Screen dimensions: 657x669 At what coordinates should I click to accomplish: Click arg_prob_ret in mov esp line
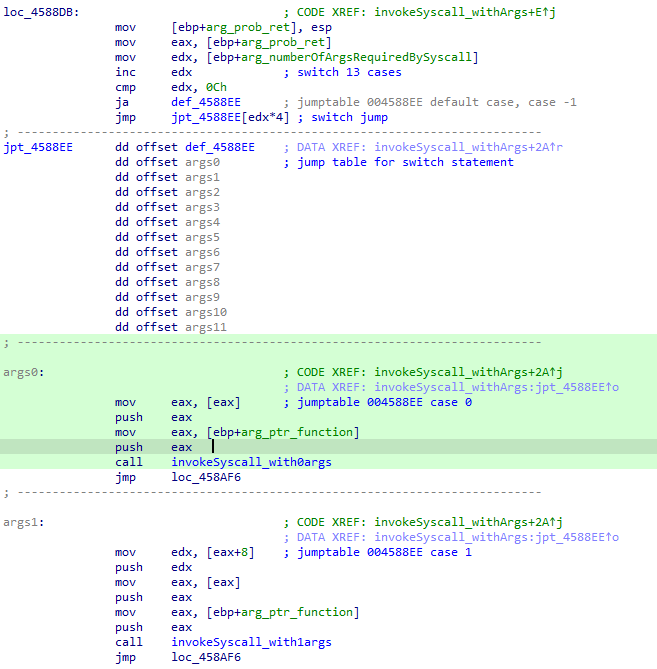point(247,27)
